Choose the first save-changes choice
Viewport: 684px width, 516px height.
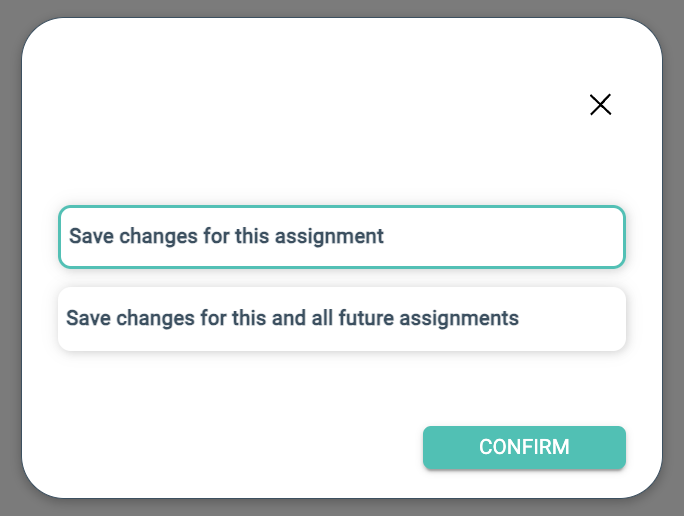tap(341, 237)
